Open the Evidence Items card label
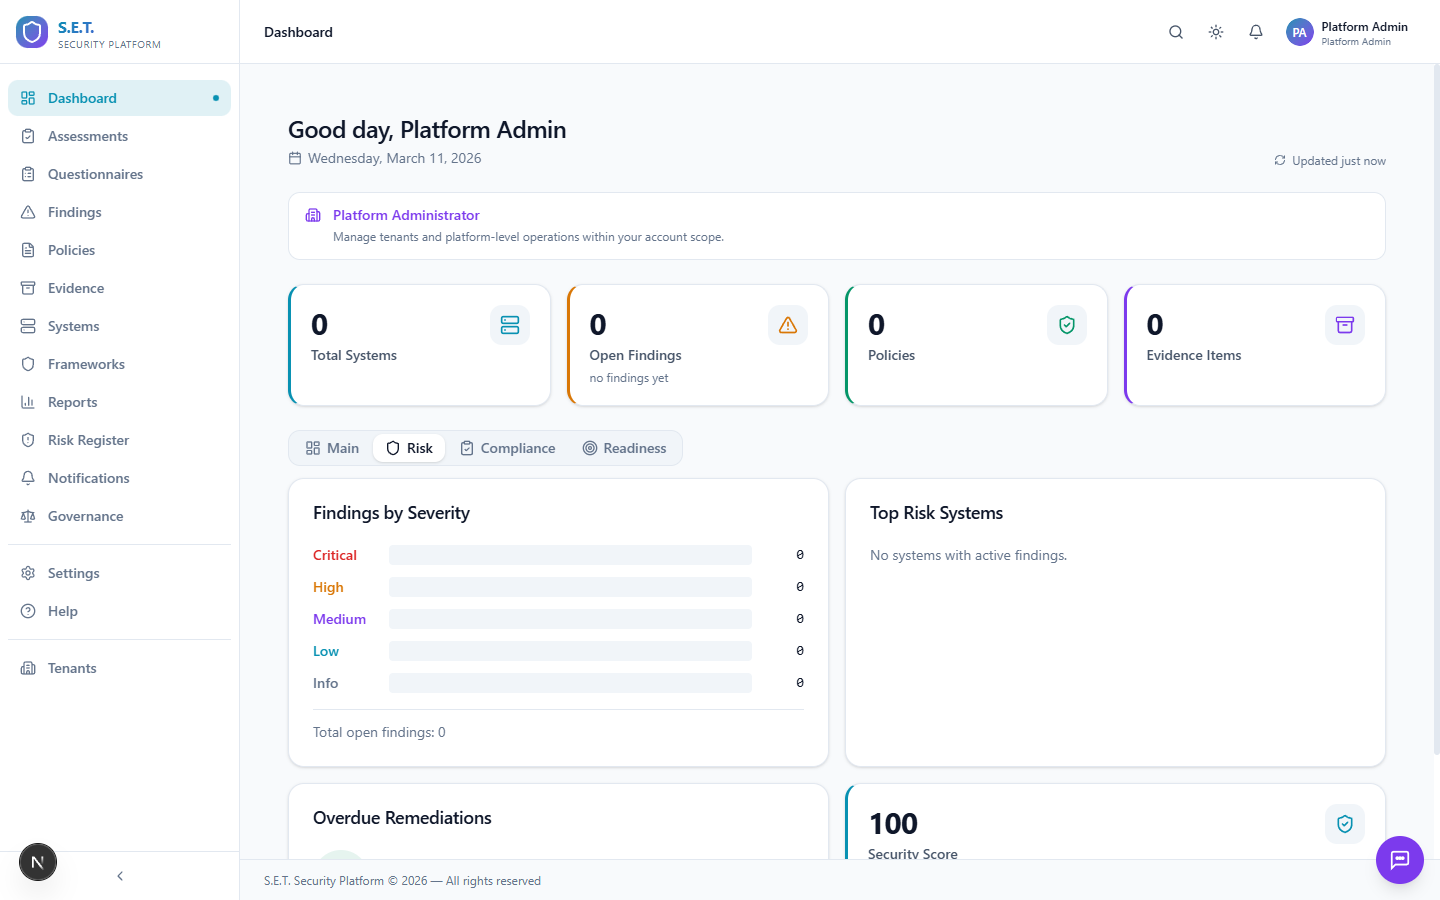Screen dimensions: 1440x900 (1194, 355)
